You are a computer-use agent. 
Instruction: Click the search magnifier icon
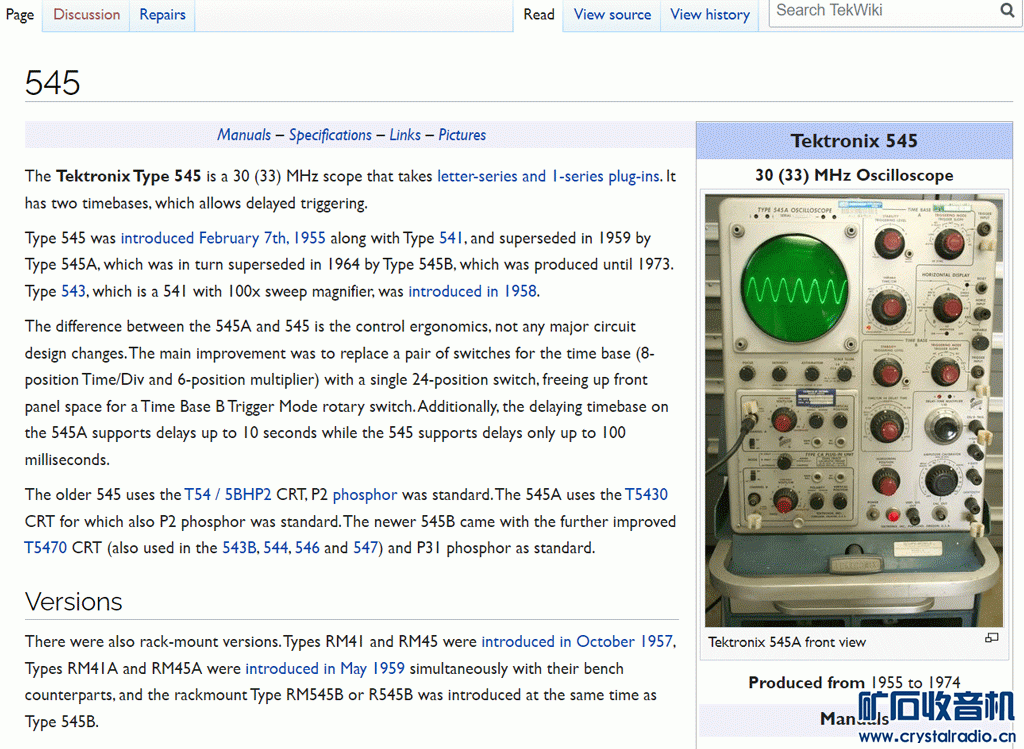pyautogui.click(x=1007, y=10)
